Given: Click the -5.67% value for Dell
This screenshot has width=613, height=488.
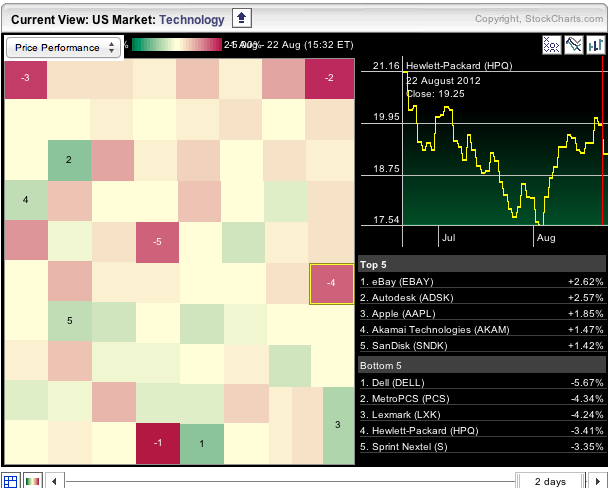Looking at the screenshot, I should coord(587,383).
